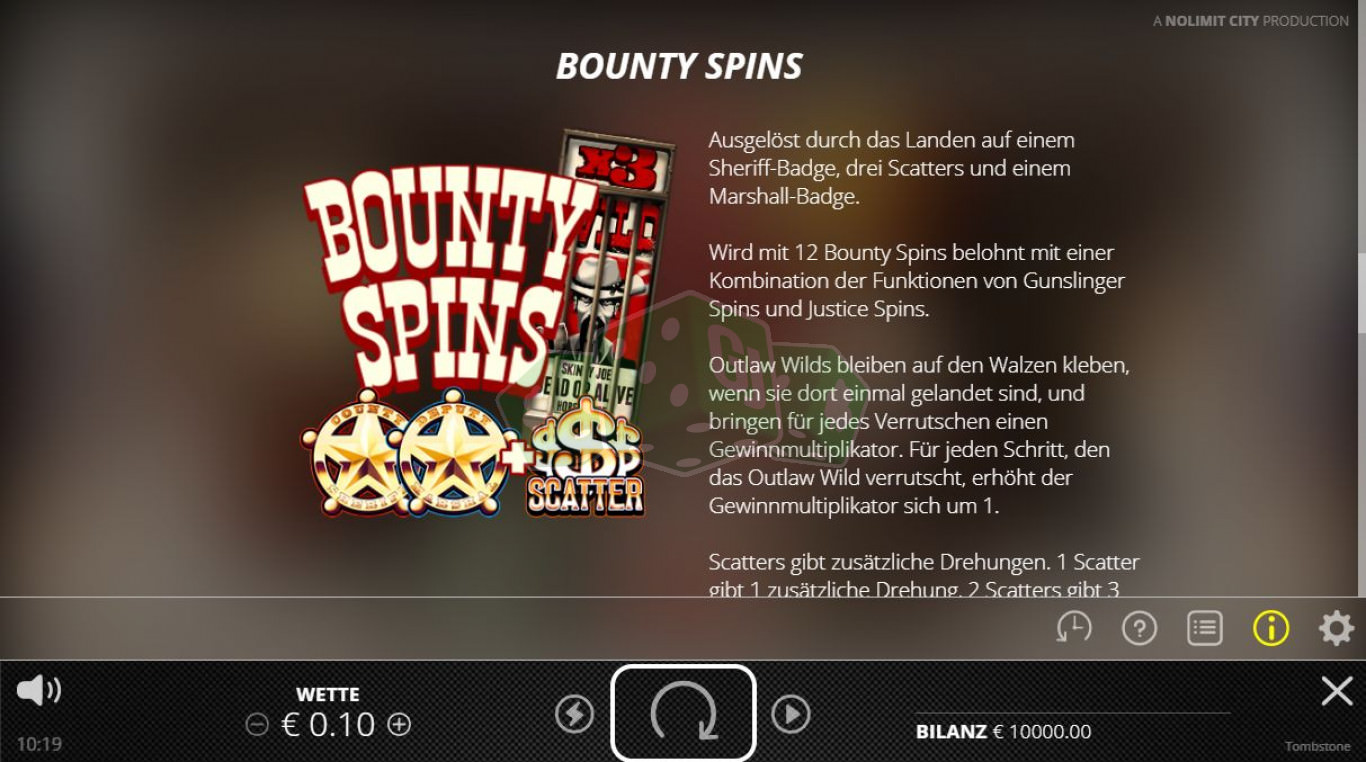Image resolution: width=1366 pixels, height=762 pixels.
Task: Open the paytable list icon
Action: click(x=1205, y=628)
